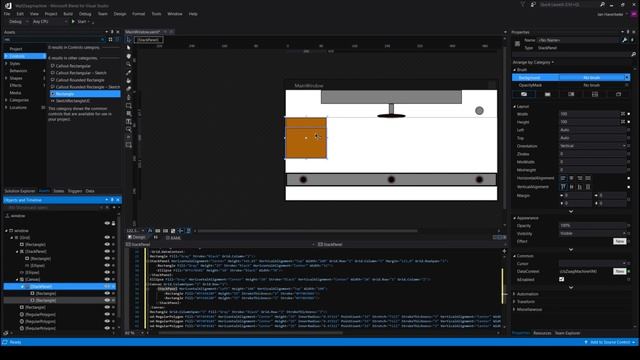Open the Window menu
Screen dimensions: 640x360
tap(175, 14)
